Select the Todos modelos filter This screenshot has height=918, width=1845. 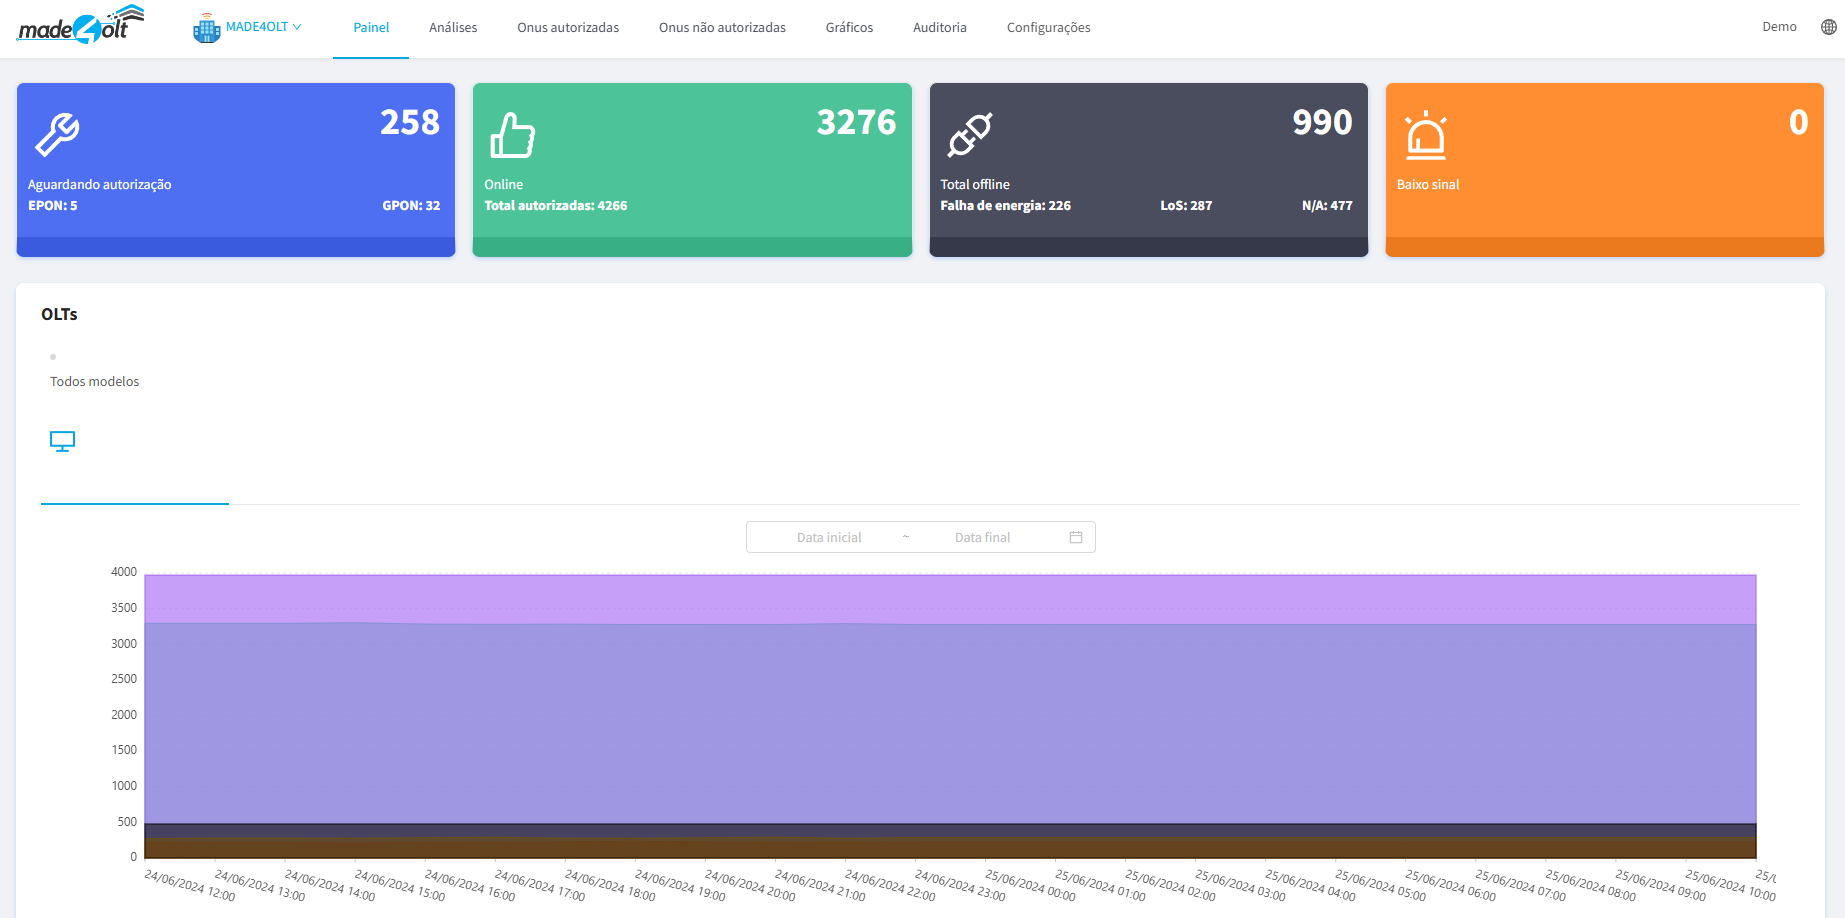95,382
